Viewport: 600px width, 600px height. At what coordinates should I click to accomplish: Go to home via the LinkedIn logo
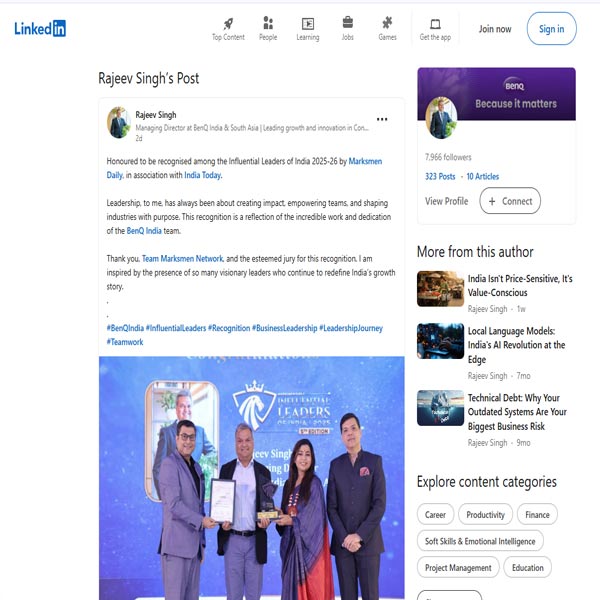[x=40, y=28]
